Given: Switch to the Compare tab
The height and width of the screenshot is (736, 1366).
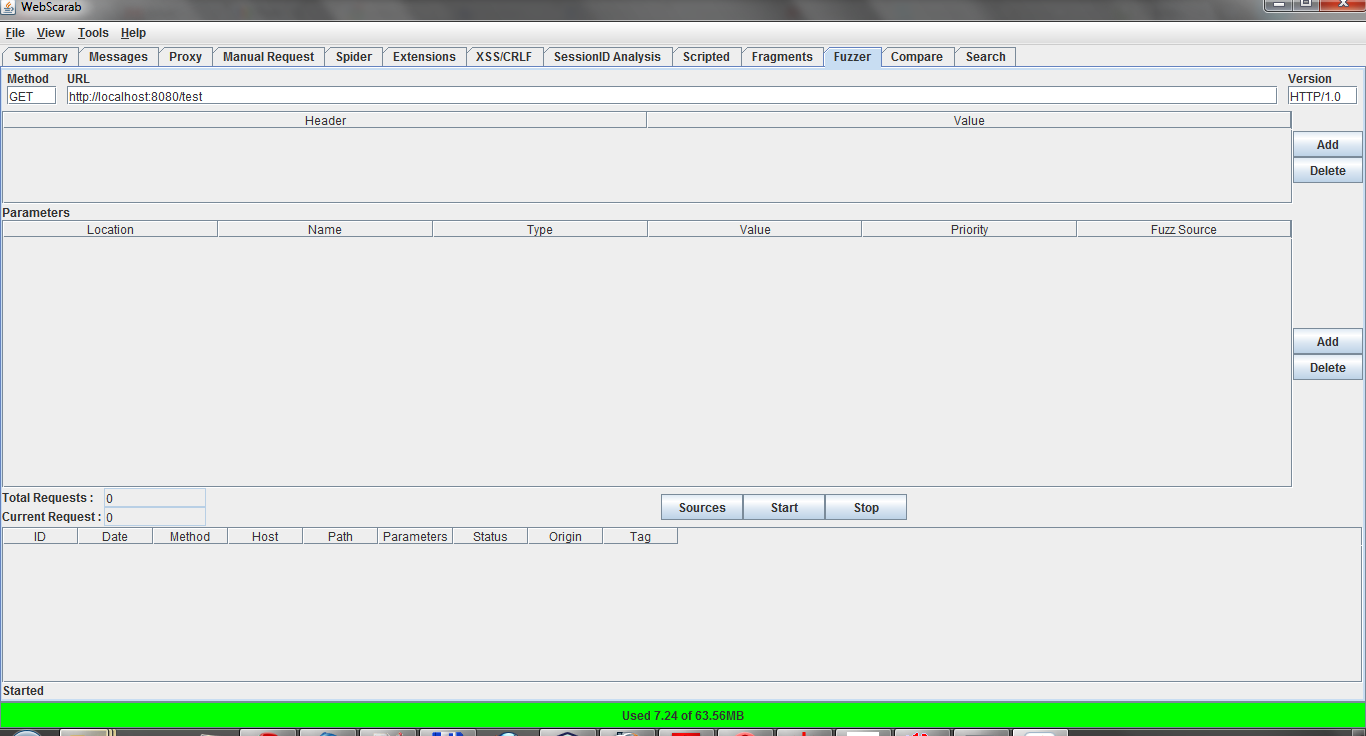Looking at the screenshot, I should pos(917,57).
